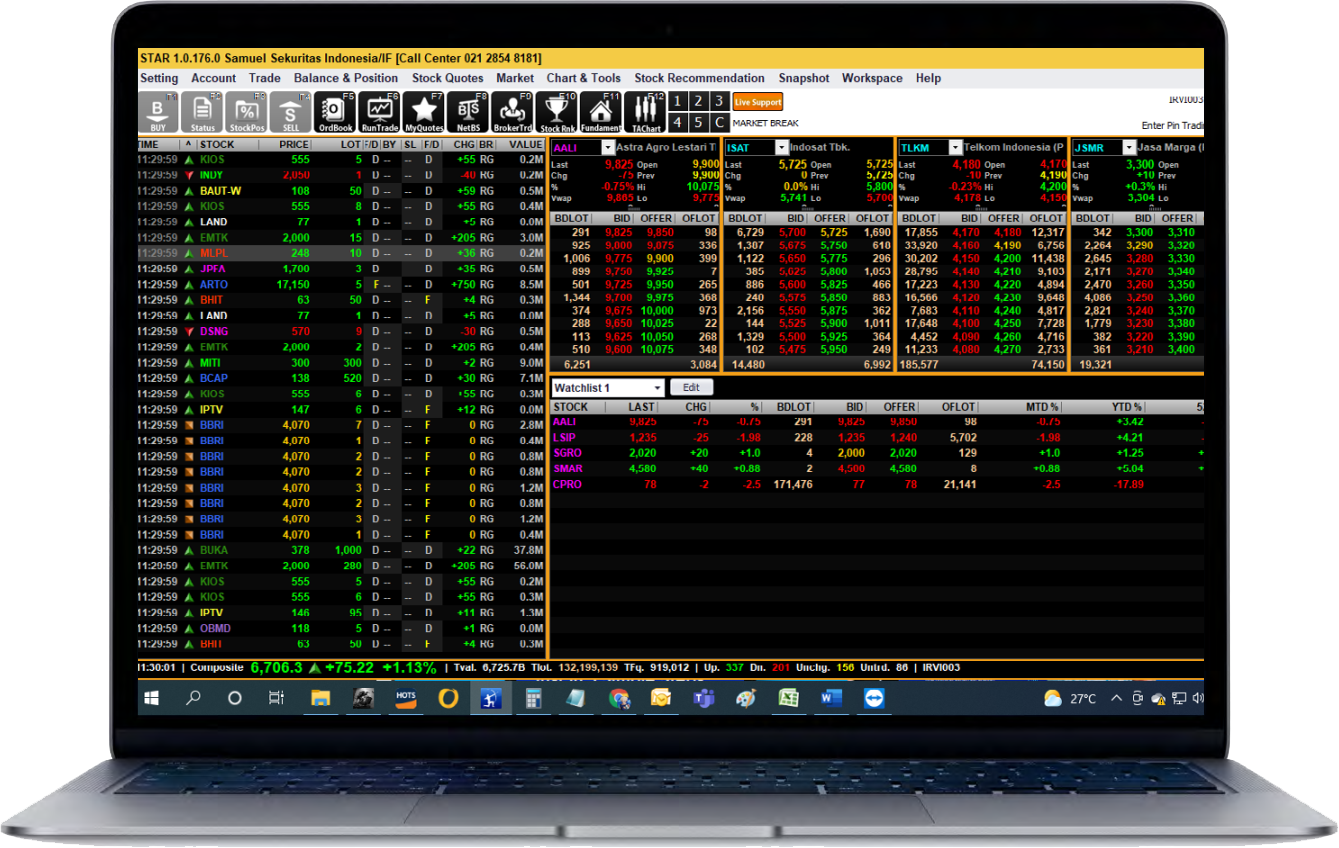This screenshot has width=1339, height=848.
Task: Switch to workspace 4 button
Action: pyautogui.click(x=677, y=123)
